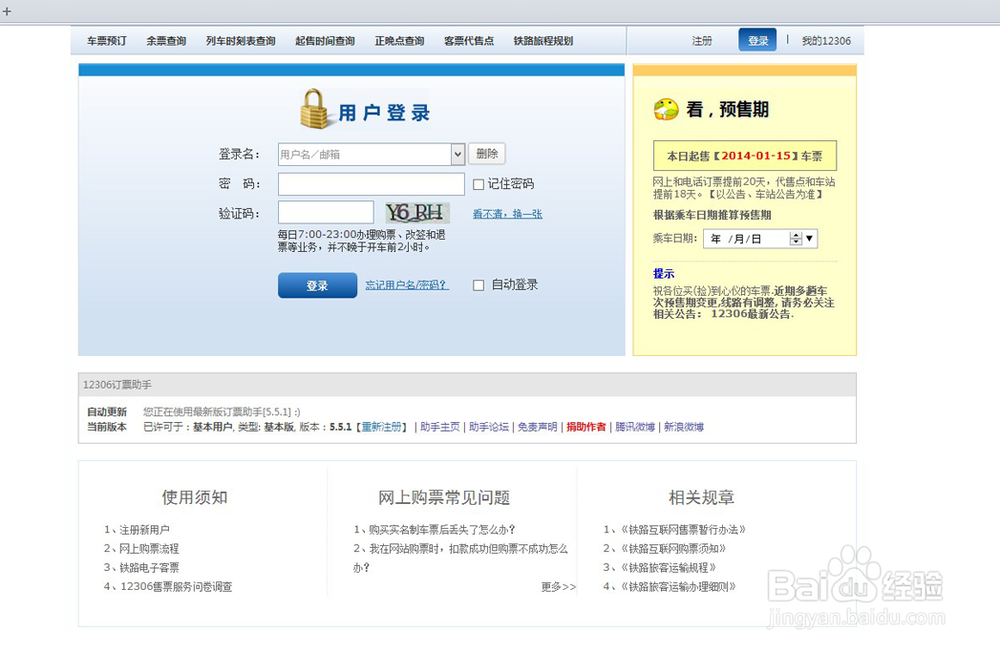The width and height of the screenshot is (1000, 652).
Task: Click the mascot icon beside 看，预售期
Action: pos(666,109)
